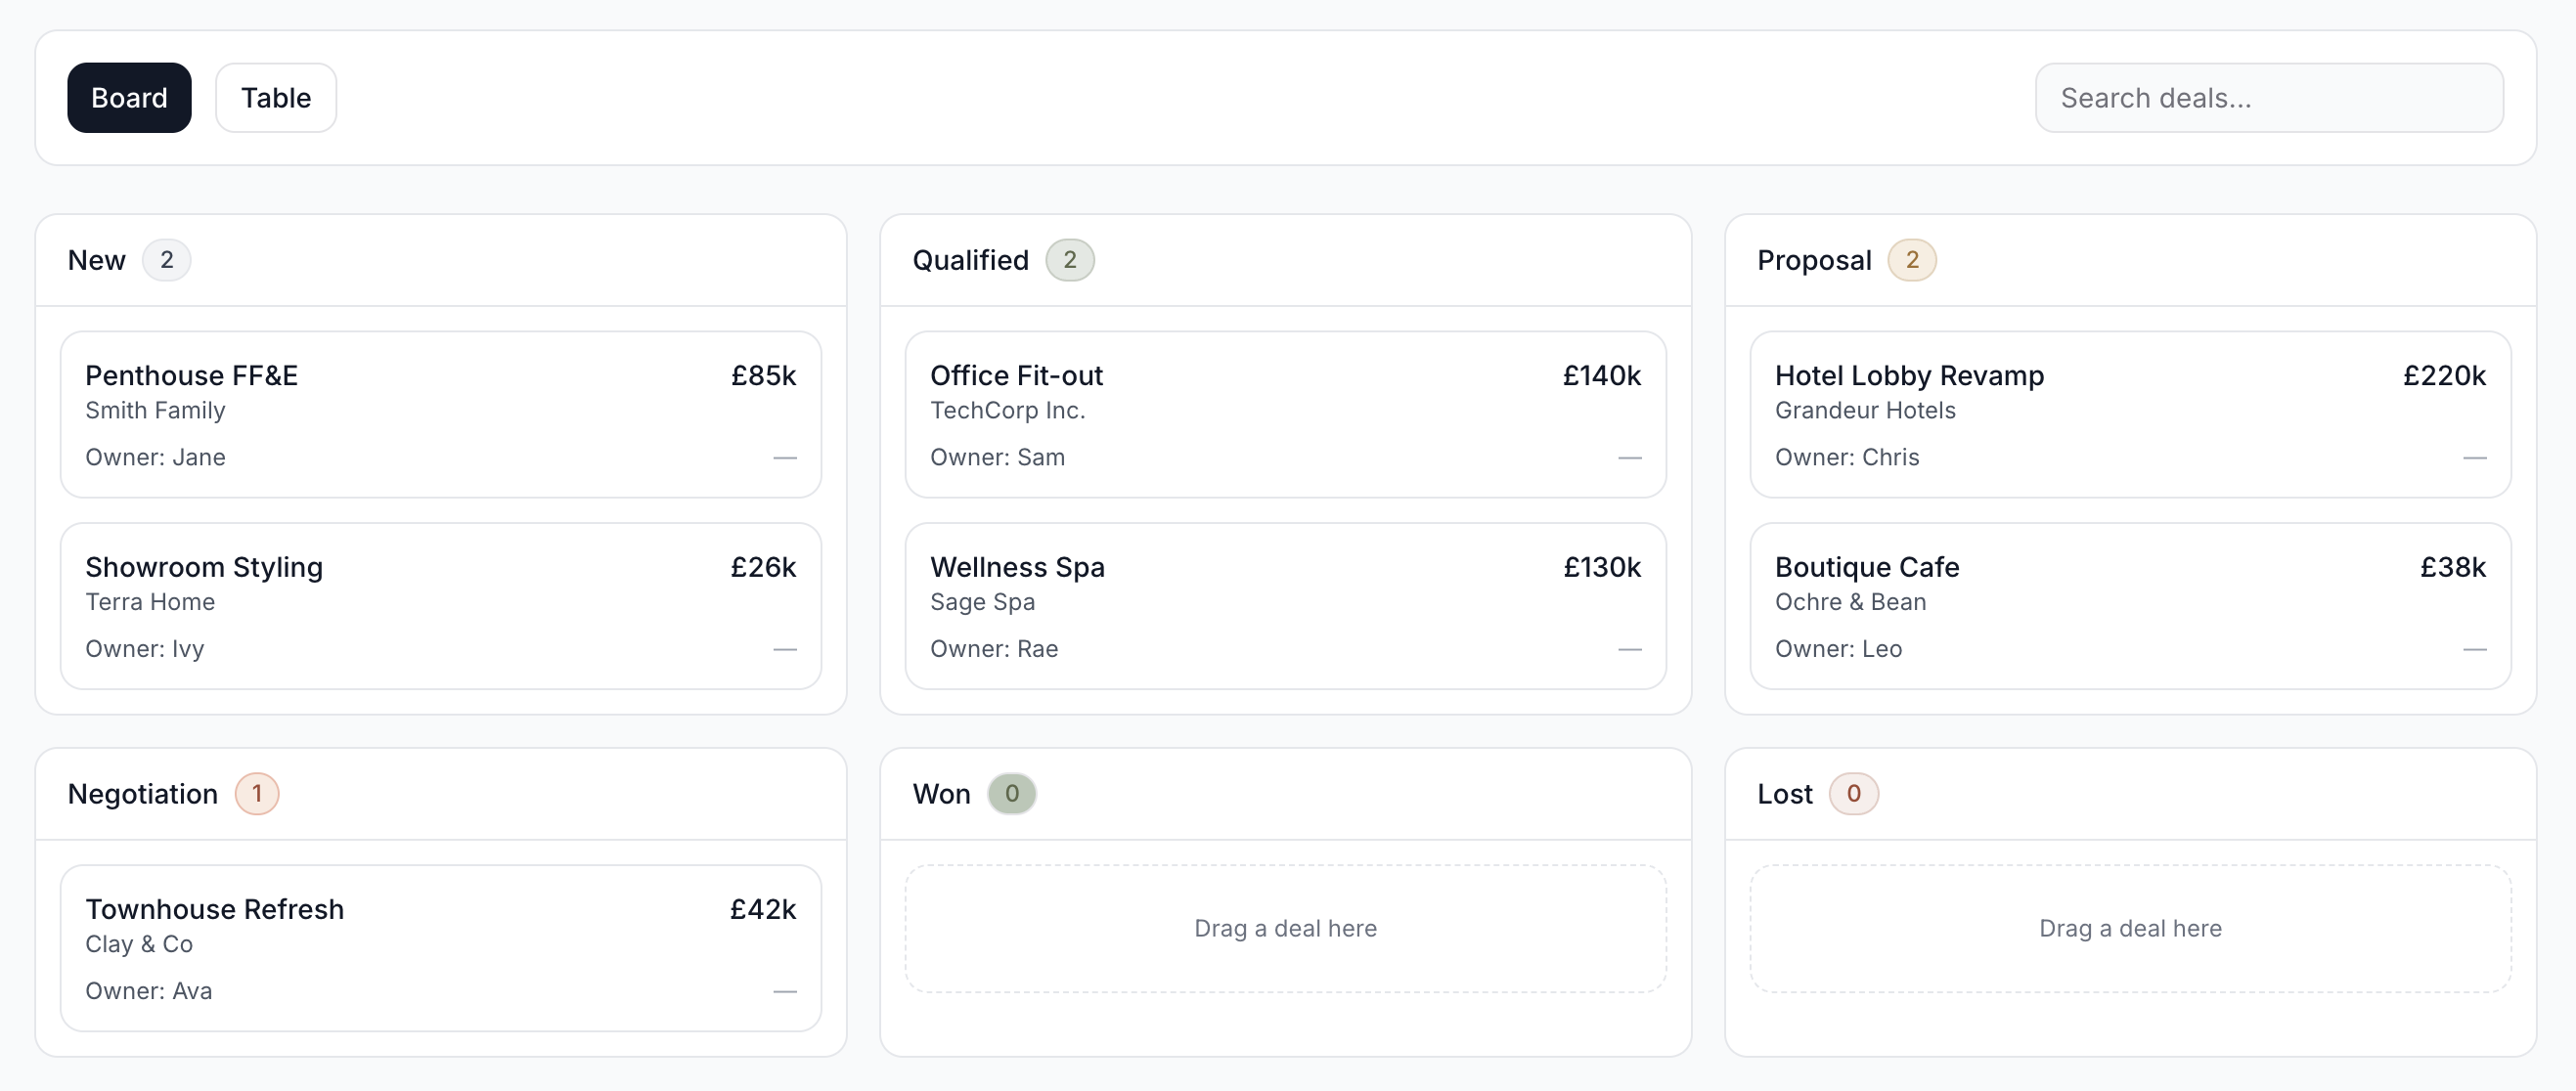Viewport: 2576px width, 1091px height.
Task: Click the action handle on Penthouse FF&E card
Action: [x=786, y=458]
